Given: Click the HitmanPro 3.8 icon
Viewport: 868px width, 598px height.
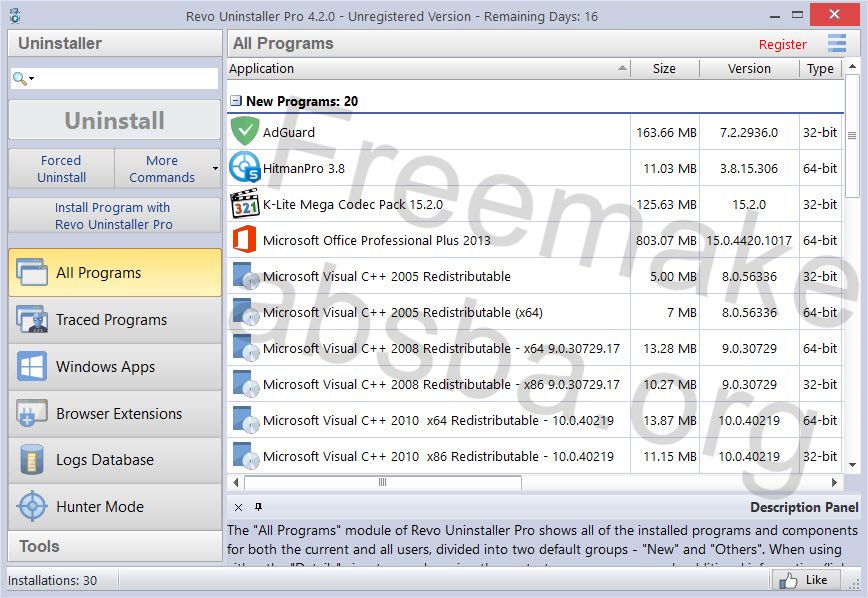Looking at the screenshot, I should pos(245,167).
